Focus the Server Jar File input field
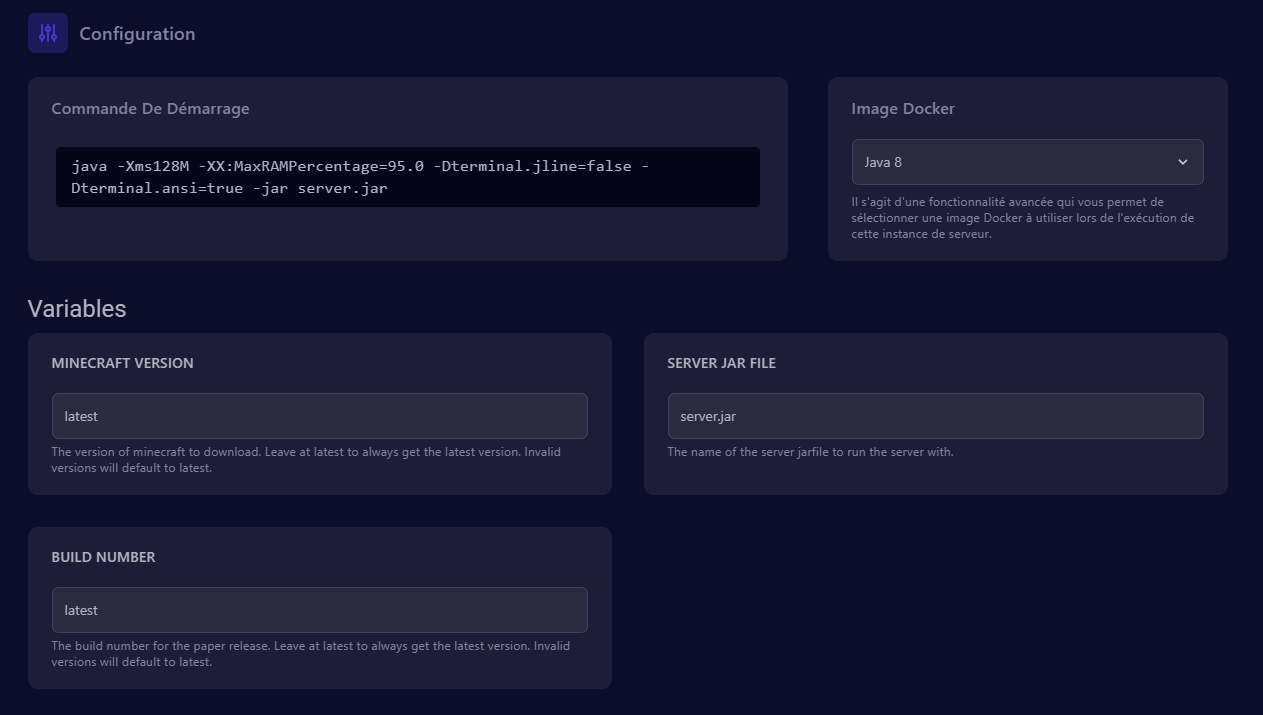The width and height of the screenshot is (1263, 715). 935,416
